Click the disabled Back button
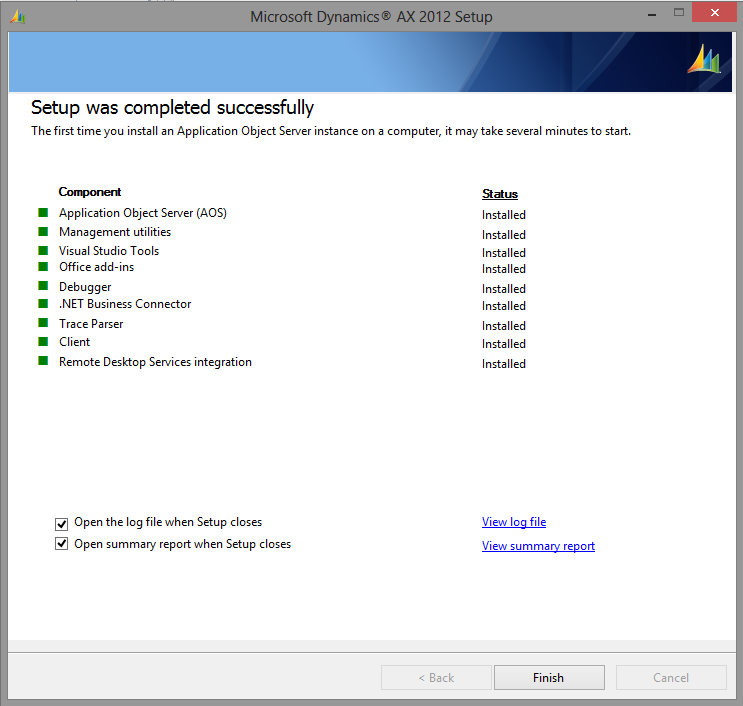This screenshot has height=706, width=743. tap(436, 678)
